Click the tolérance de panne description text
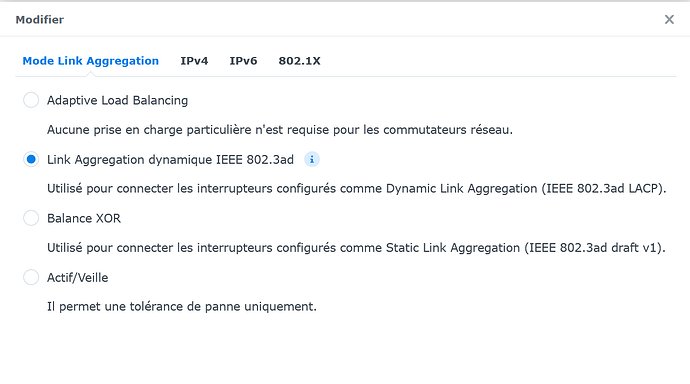Image resolution: width=690 pixels, height=384 pixels. pos(182,307)
